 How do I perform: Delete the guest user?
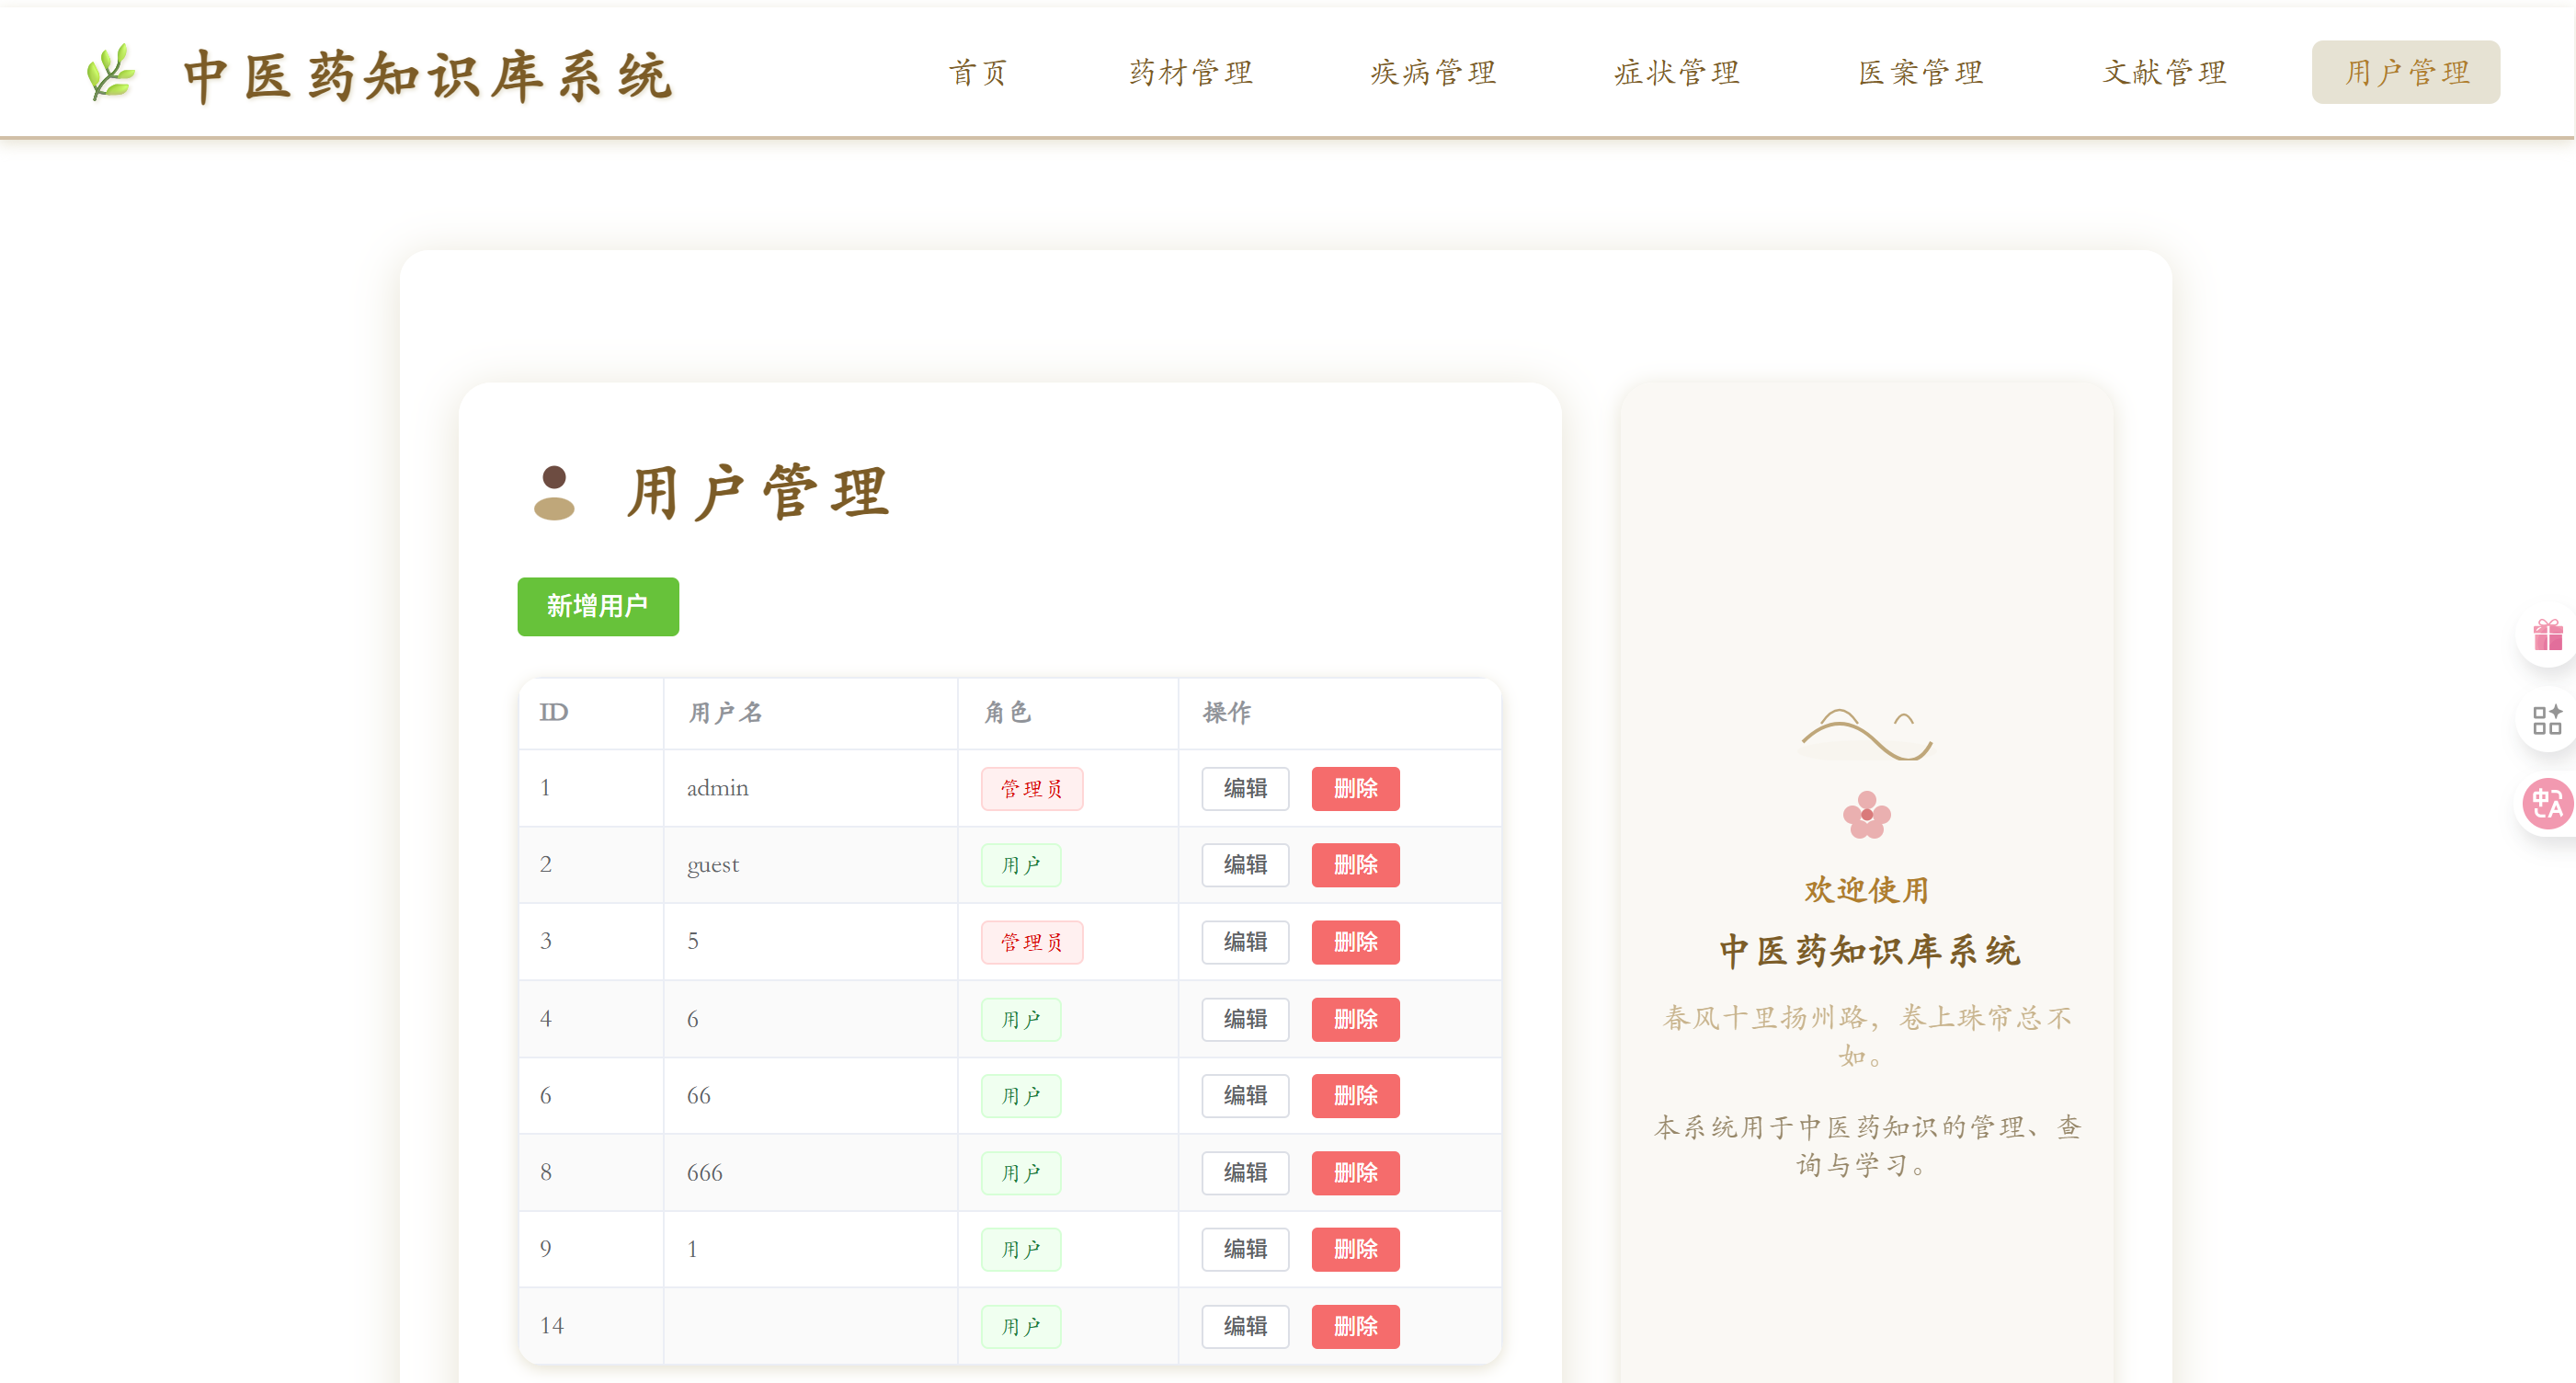pos(1355,865)
